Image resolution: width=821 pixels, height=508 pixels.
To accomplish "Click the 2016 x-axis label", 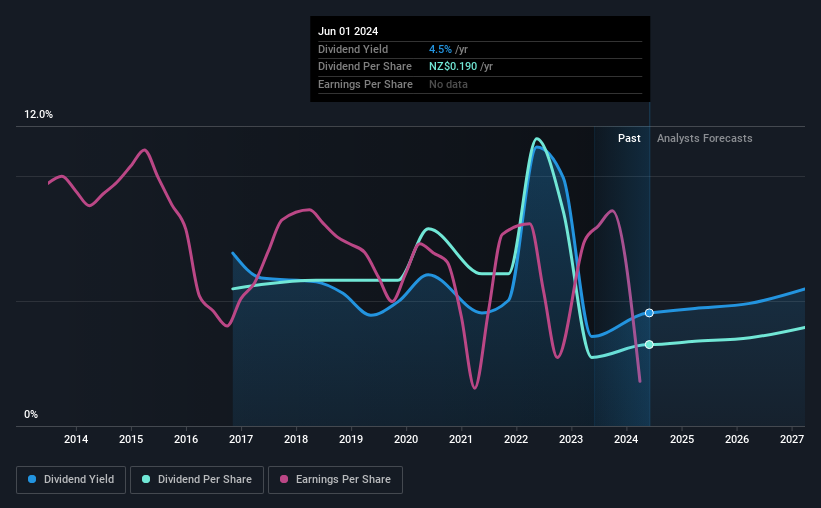I will (x=186, y=439).
